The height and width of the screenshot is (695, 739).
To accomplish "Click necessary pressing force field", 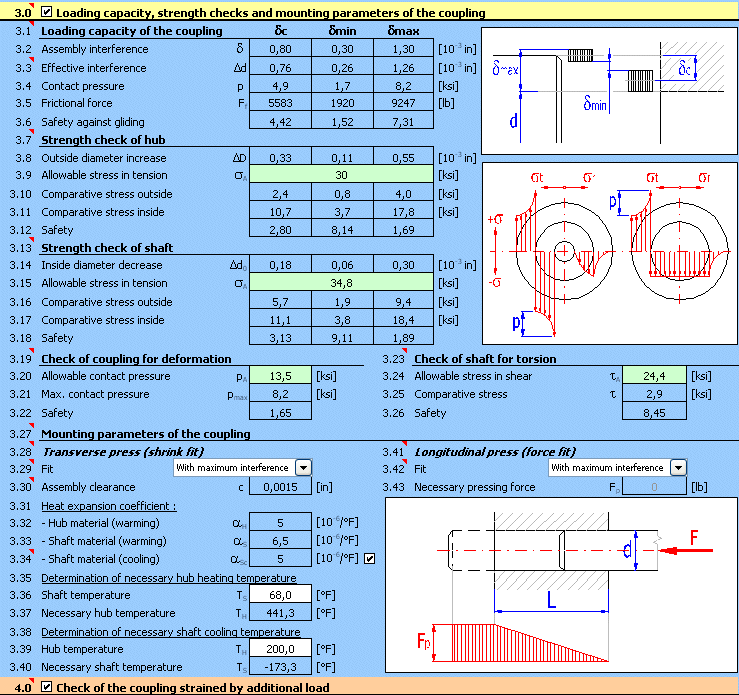I will click(654, 487).
